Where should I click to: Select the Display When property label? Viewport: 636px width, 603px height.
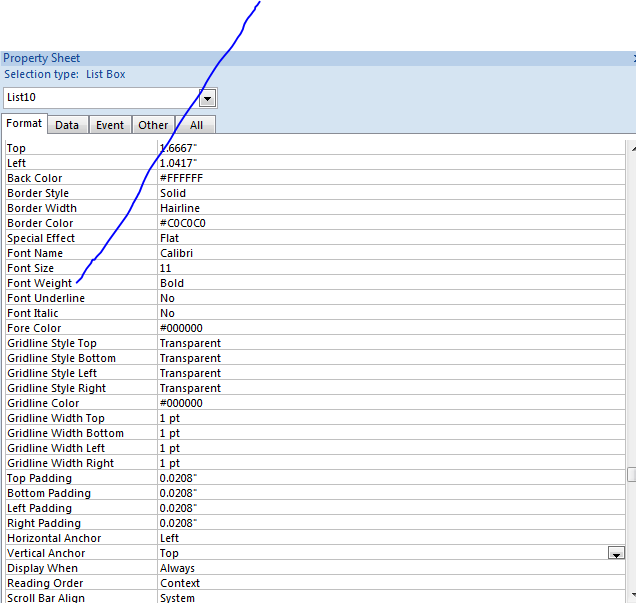coord(42,569)
